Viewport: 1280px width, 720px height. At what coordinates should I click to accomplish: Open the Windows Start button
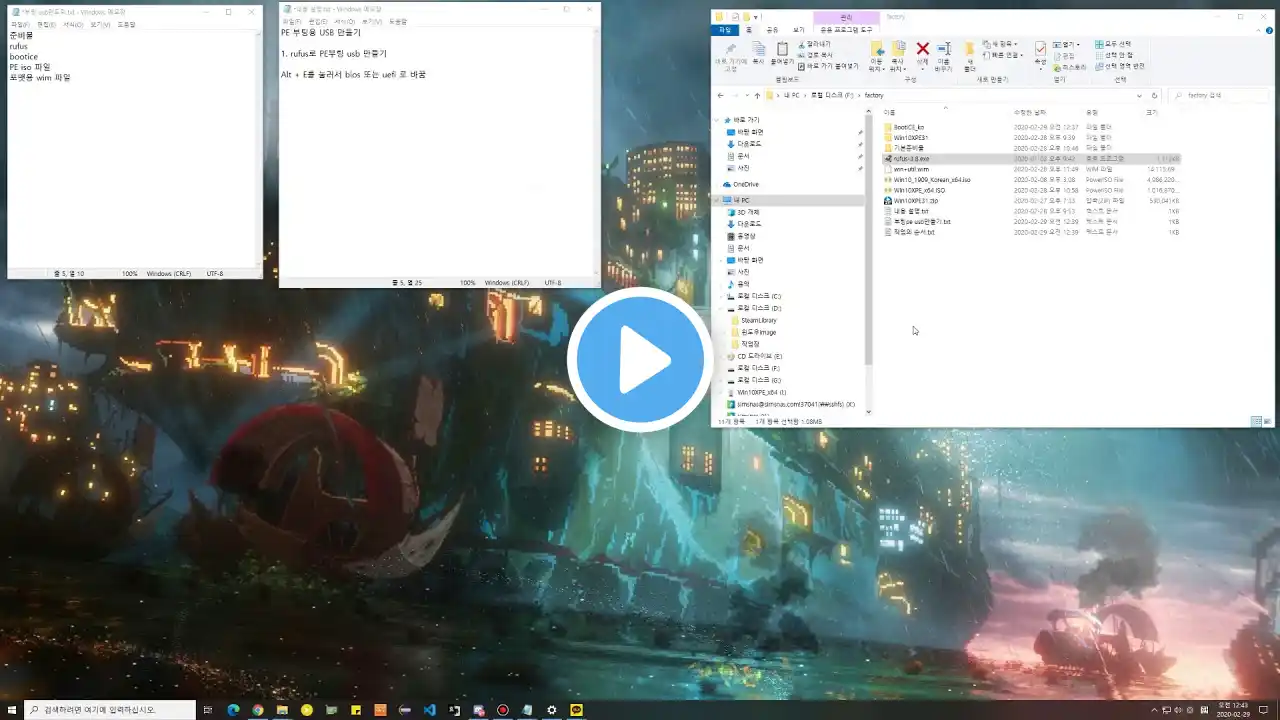coord(12,710)
